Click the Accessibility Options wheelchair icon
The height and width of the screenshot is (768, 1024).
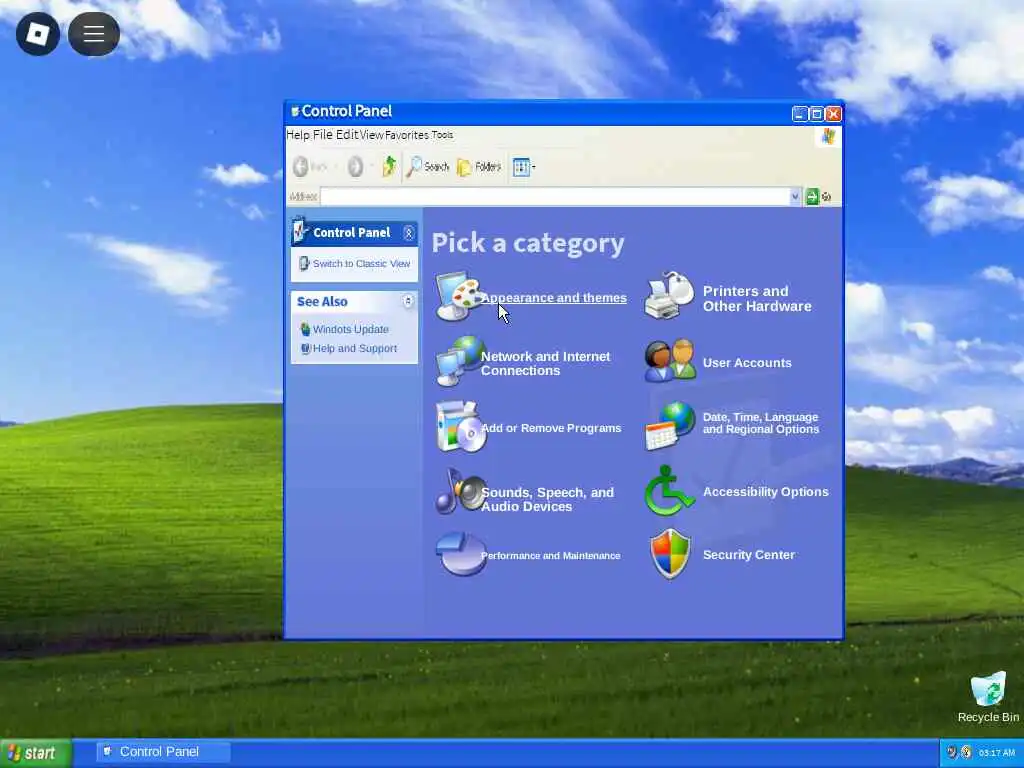(669, 491)
